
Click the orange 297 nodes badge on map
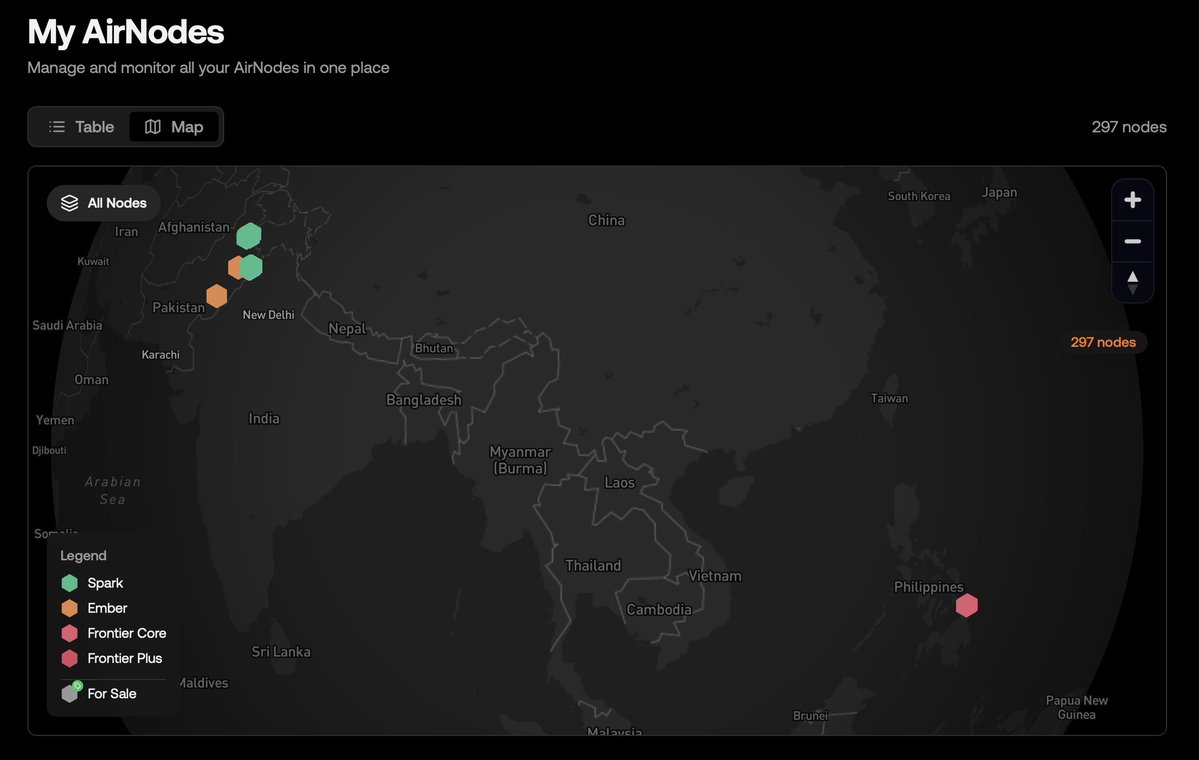(1103, 343)
